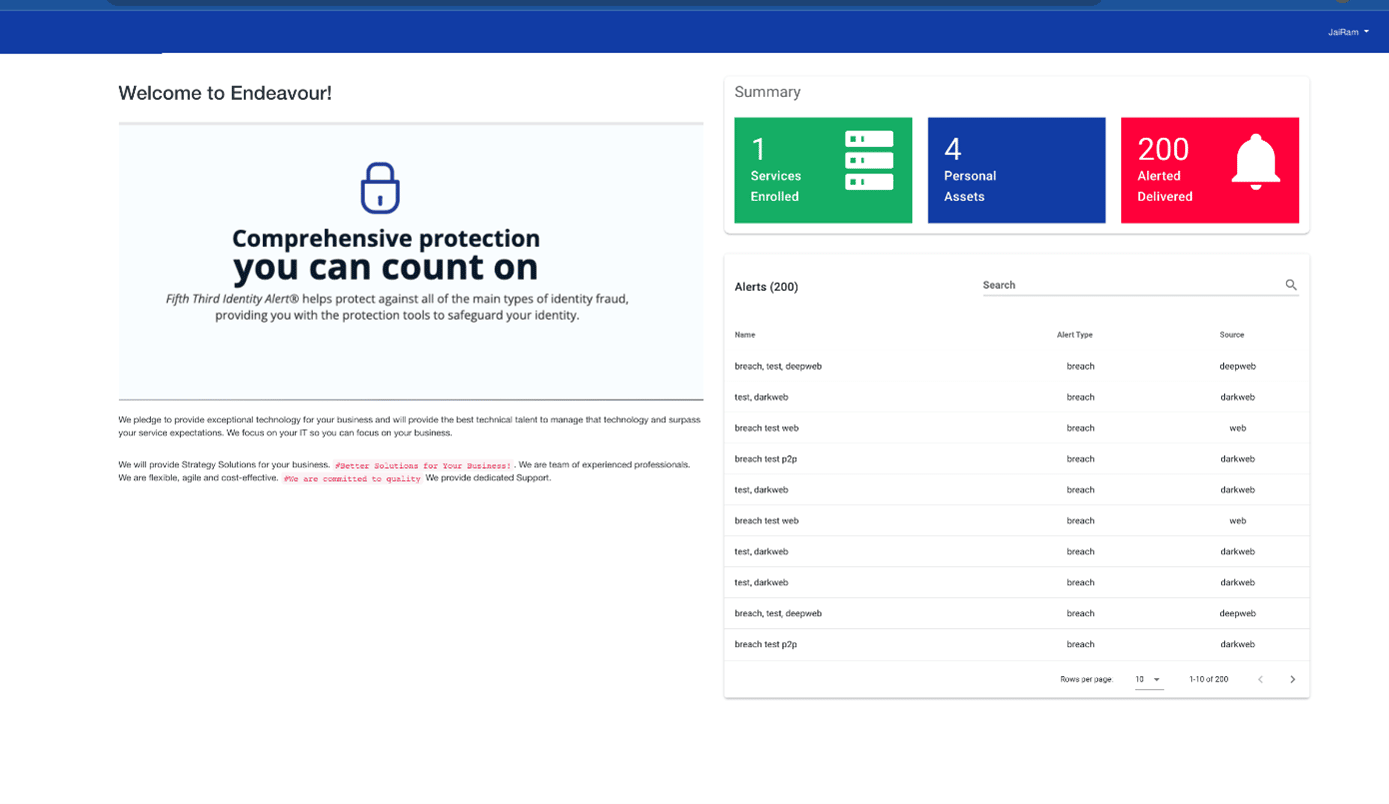Click the alert bell icon on red card
Screen dimensions: 1389x804
point(1256,161)
